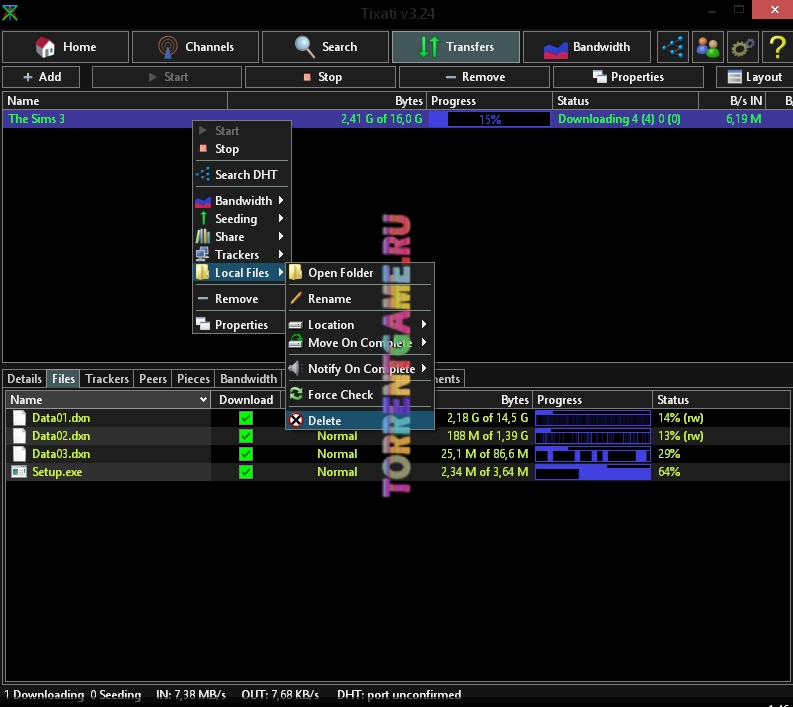
Task: Click the Setup.exe application icon
Action: 19,472
